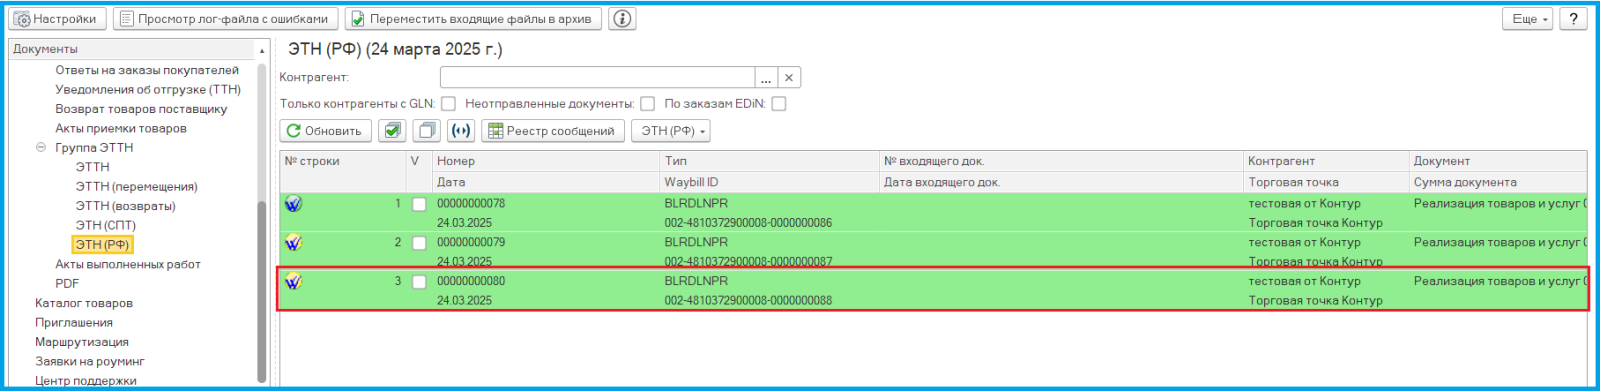Click into the Контрагент input field
The height and width of the screenshot is (391, 1600).
597,78
